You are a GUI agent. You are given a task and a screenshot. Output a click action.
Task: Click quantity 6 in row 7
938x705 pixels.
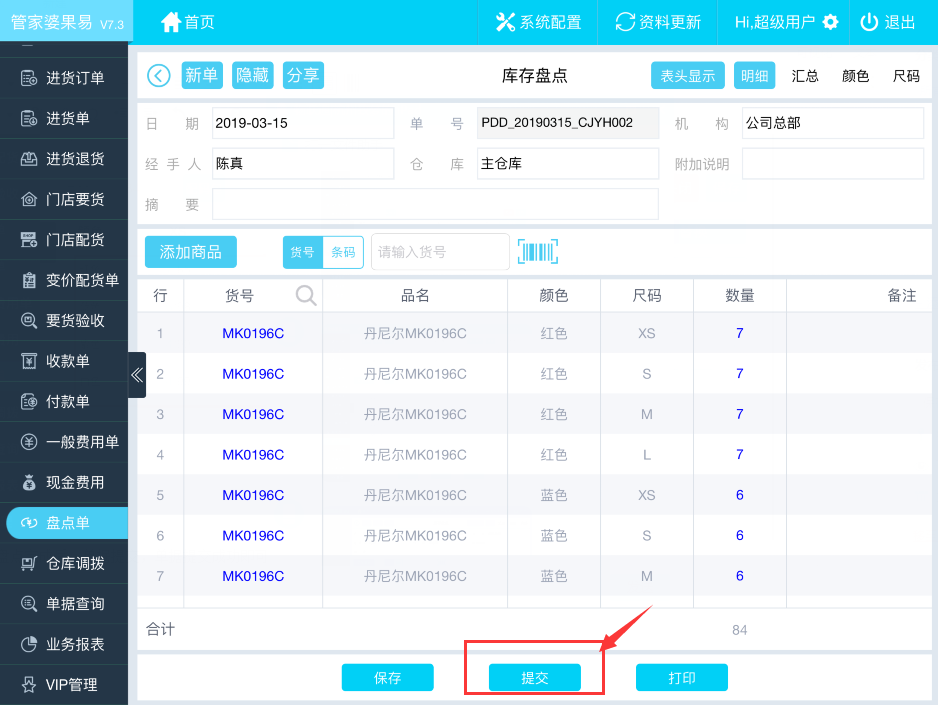(x=739, y=576)
